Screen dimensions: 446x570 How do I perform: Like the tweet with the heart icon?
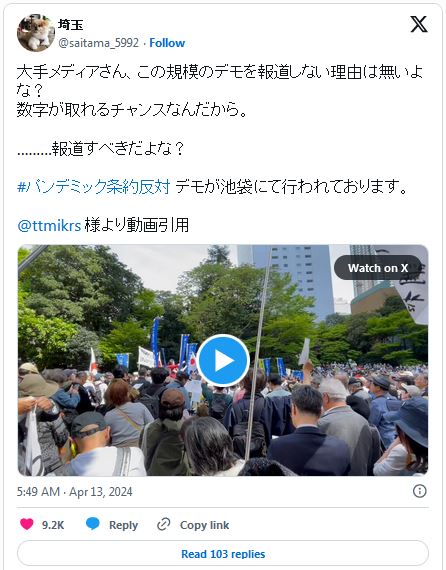[27, 524]
